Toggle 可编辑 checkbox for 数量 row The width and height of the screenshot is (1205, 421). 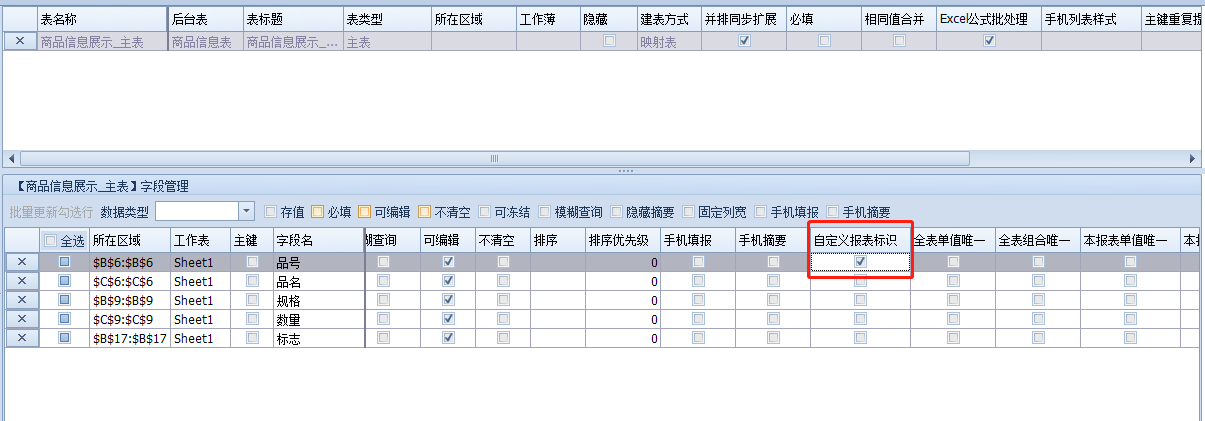pyautogui.click(x=448, y=319)
